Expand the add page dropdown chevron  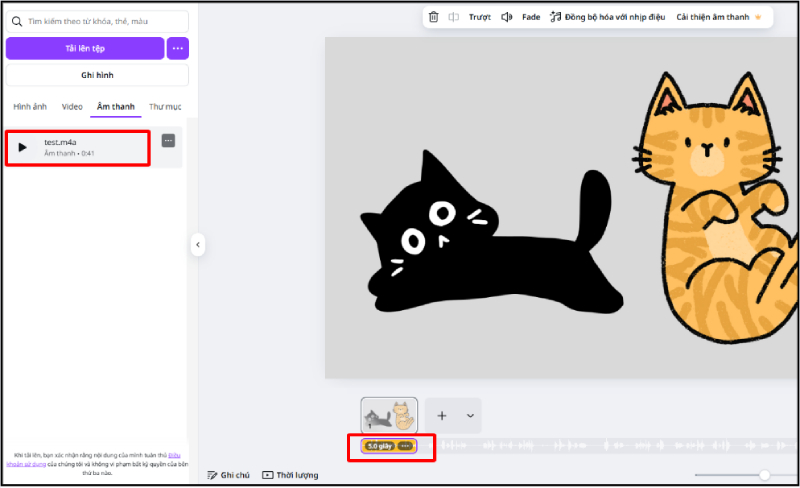pos(469,415)
